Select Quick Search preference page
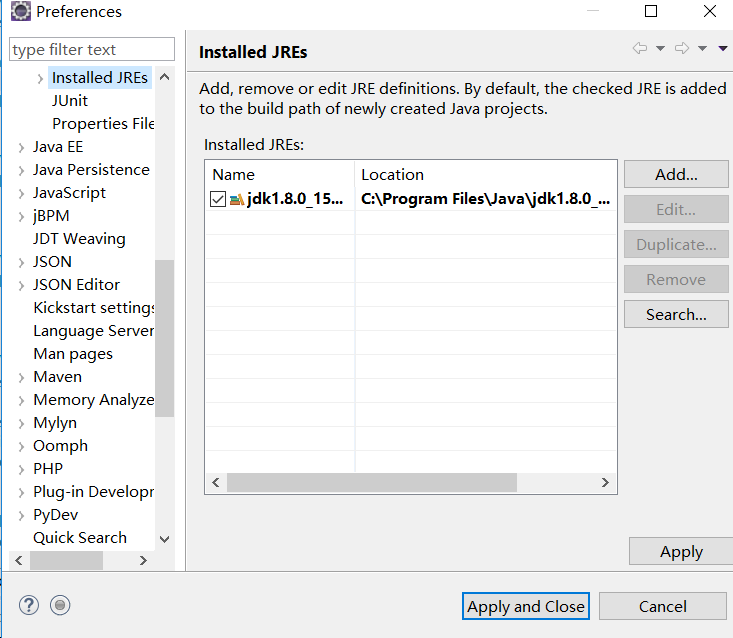This screenshot has width=733, height=638. coord(80,538)
